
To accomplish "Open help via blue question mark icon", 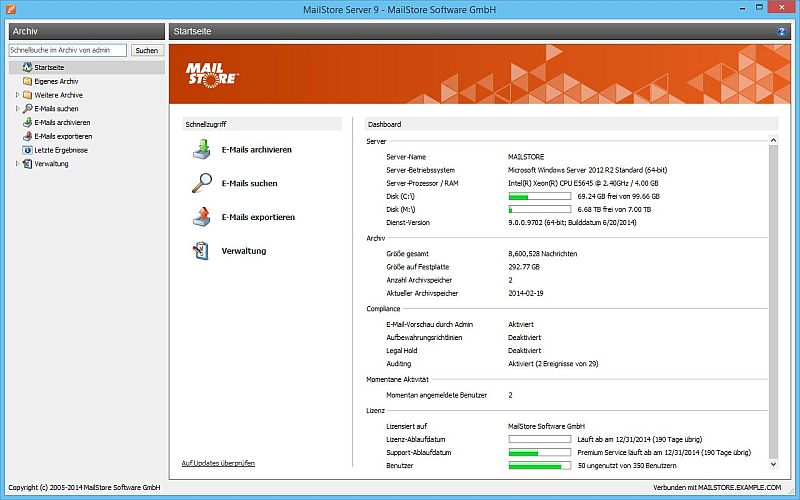I will (781, 31).
